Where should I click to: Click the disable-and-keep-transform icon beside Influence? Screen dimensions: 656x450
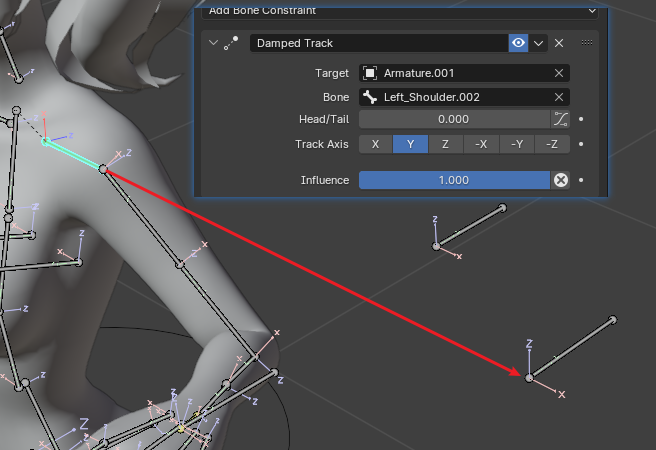[x=561, y=180]
